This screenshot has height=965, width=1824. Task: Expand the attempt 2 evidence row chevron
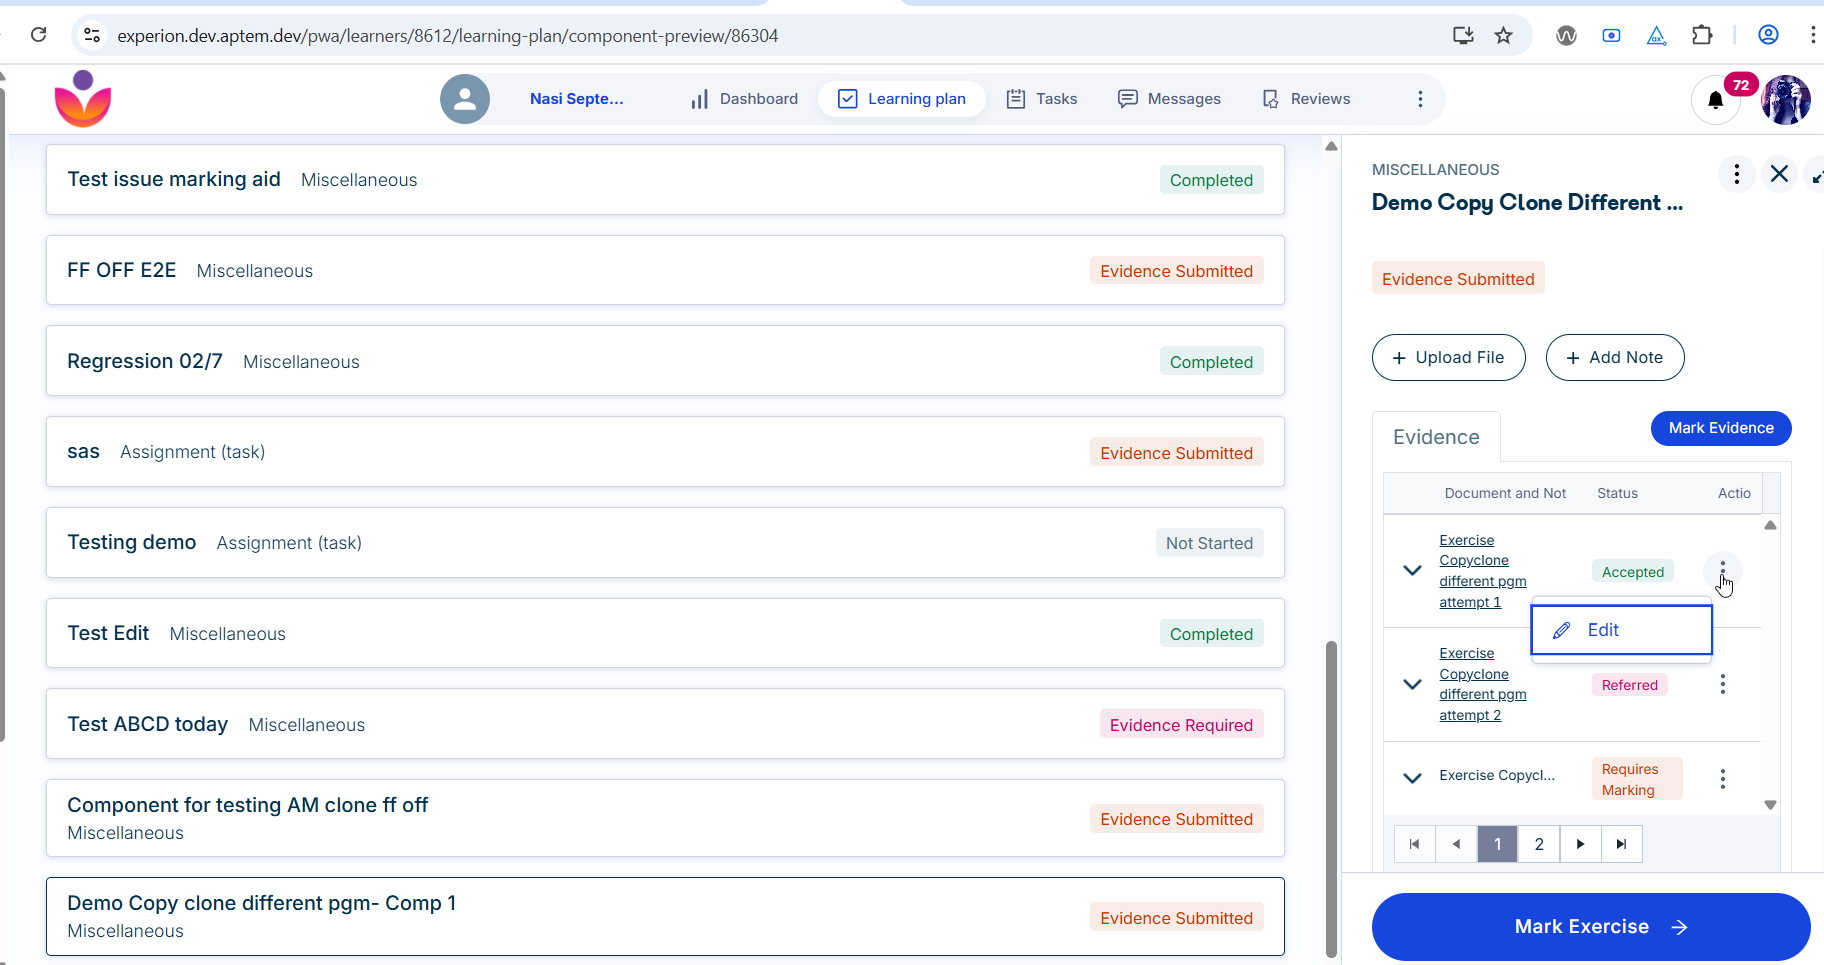pyautogui.click(x=1412, y=684)
